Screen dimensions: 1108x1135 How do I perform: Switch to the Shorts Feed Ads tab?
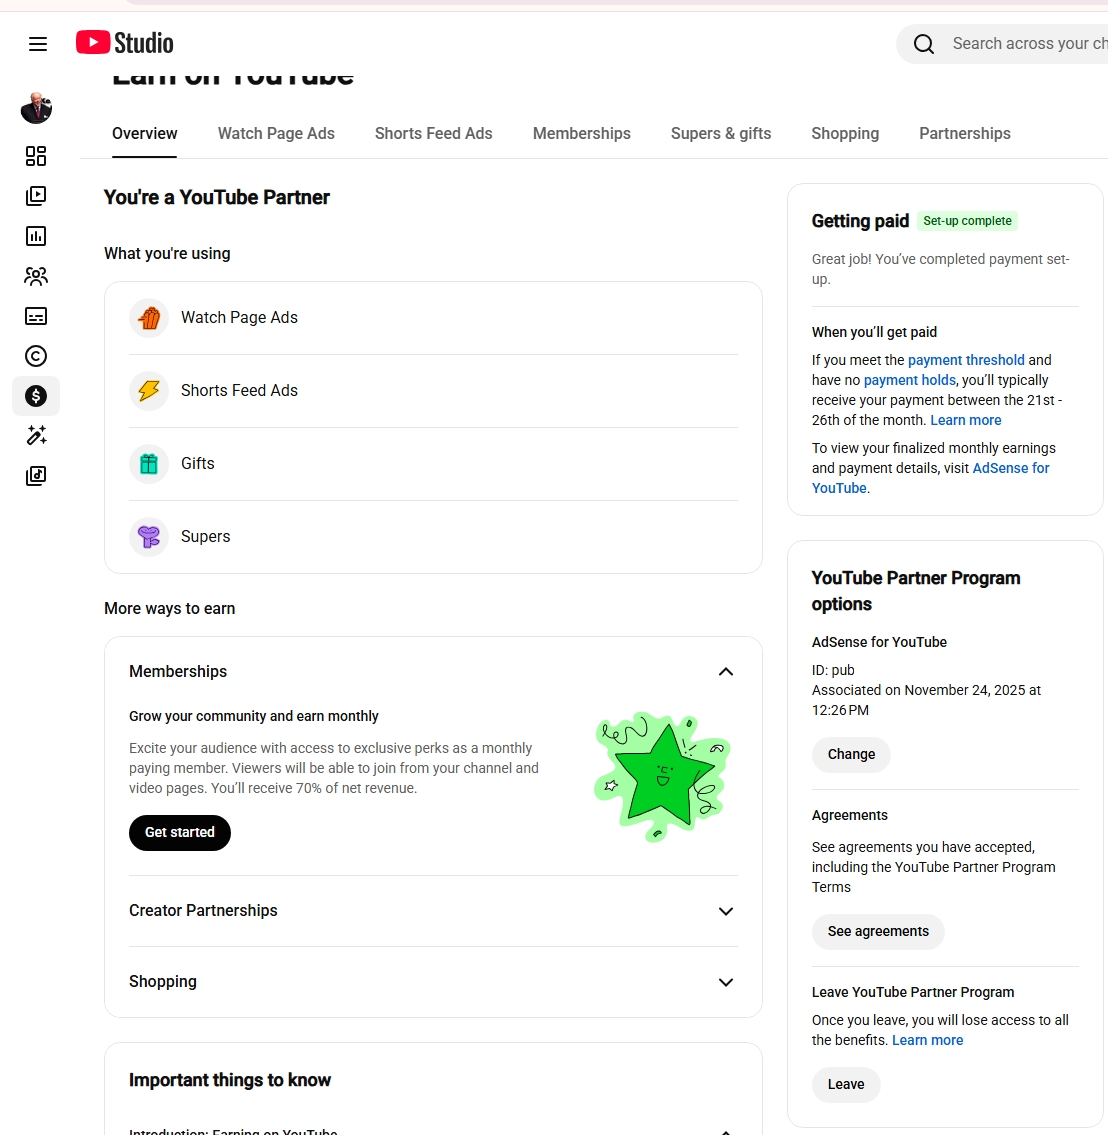click(x=434, y=134)
